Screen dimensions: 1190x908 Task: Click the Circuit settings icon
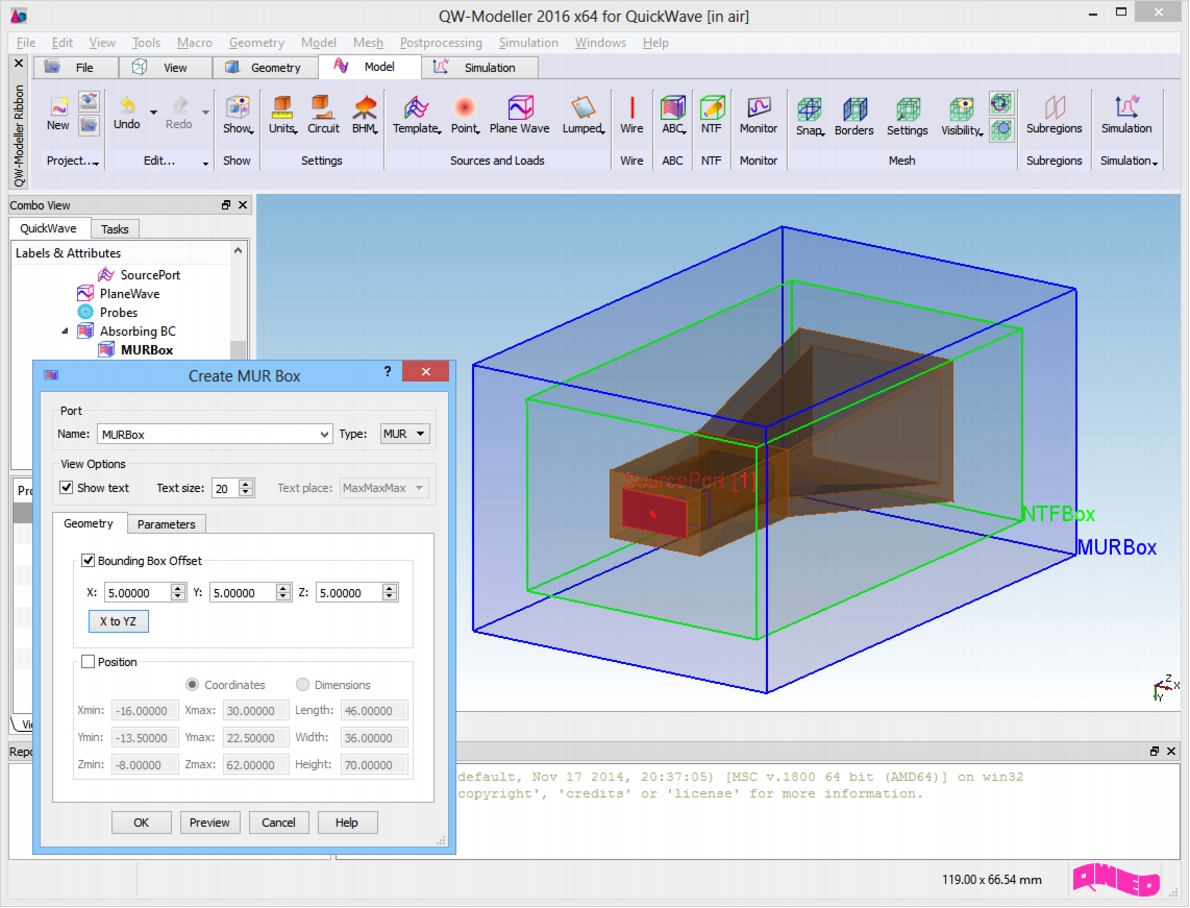point(323,106)
